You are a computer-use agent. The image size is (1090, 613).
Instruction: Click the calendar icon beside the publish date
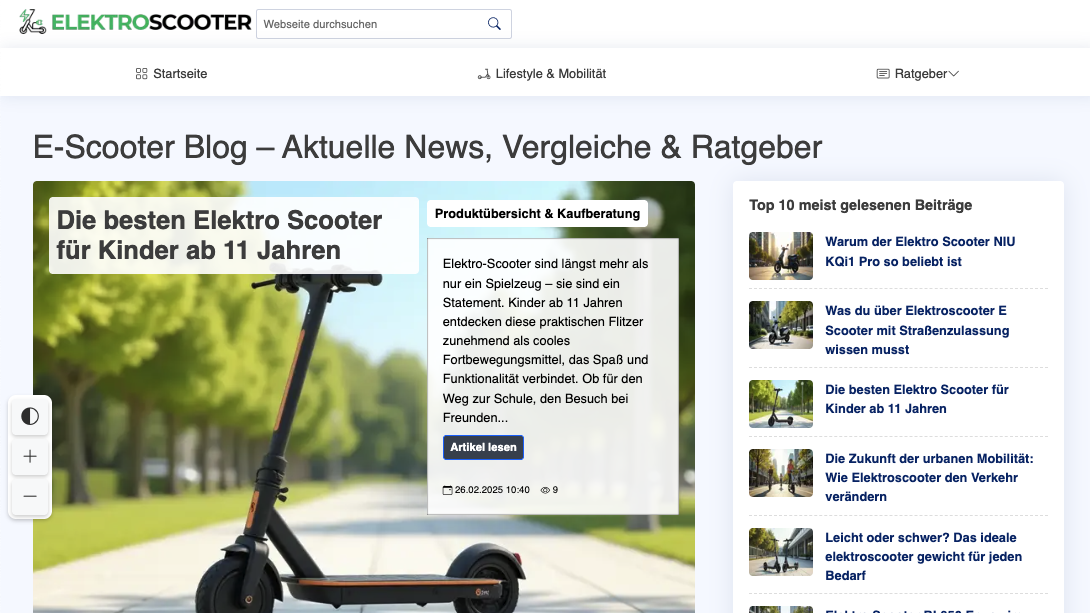pos(447,489)
